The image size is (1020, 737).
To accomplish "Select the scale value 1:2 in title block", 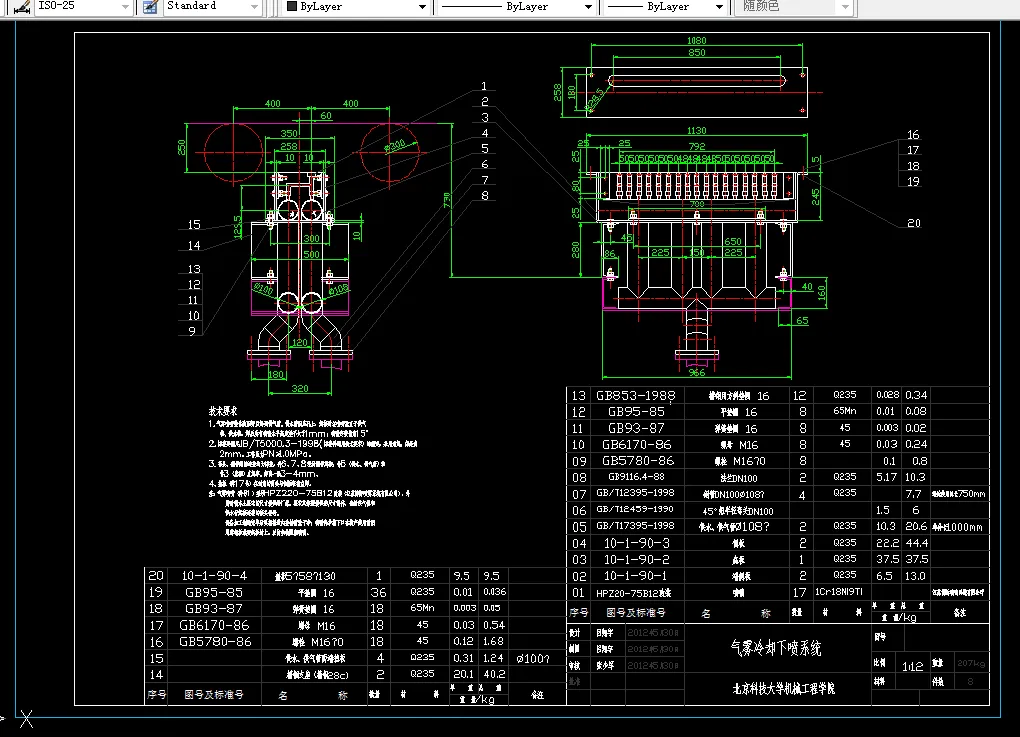I will point(912,666).
